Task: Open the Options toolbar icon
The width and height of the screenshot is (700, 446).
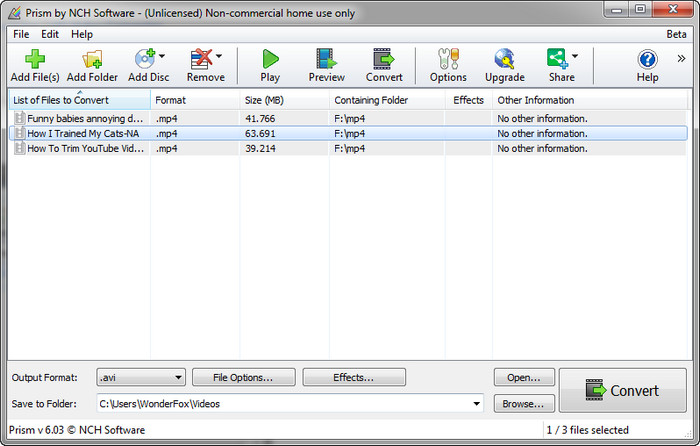Action: pyautogui.click(x=448, y=66)
